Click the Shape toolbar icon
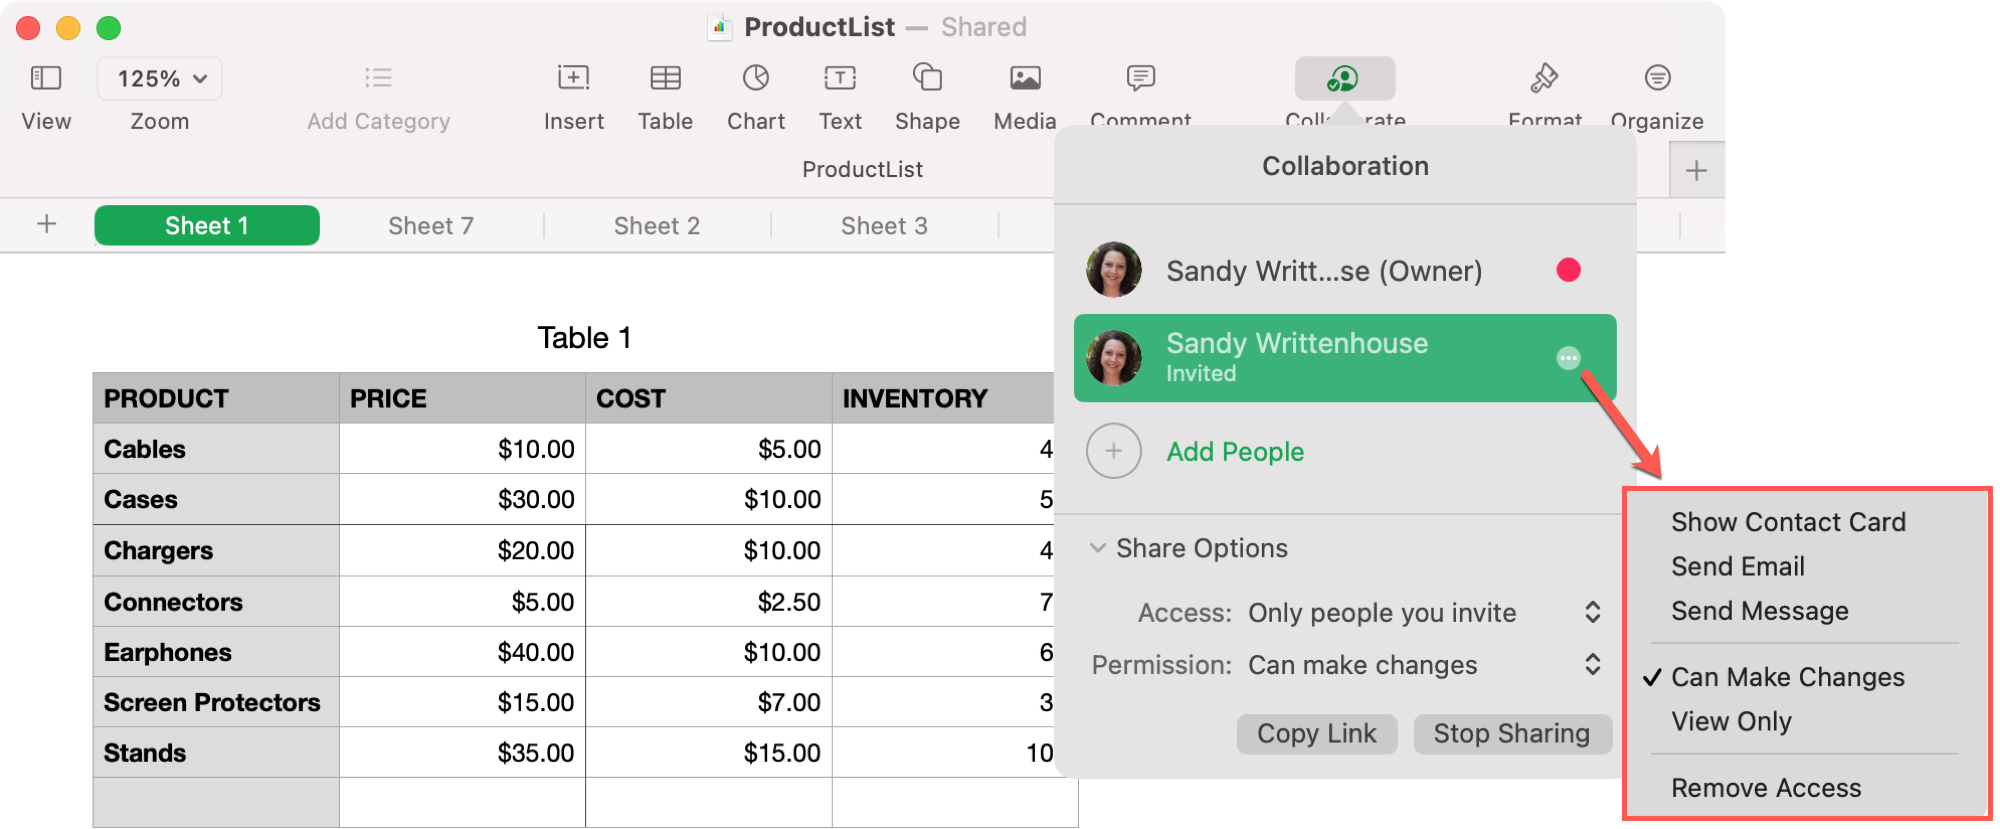Image resolution: width=2000 pixels, height=829 pixels. tap(927, 78)
